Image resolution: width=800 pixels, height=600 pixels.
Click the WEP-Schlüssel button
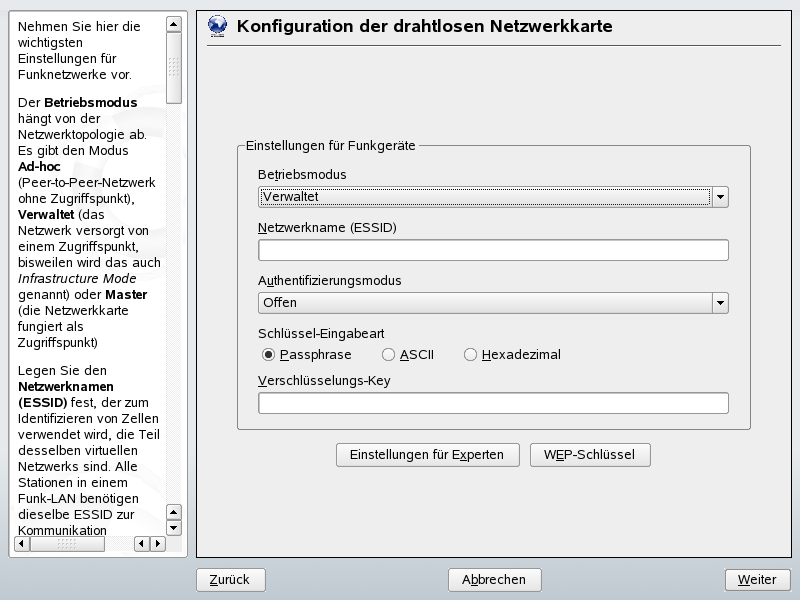[590, 454]
